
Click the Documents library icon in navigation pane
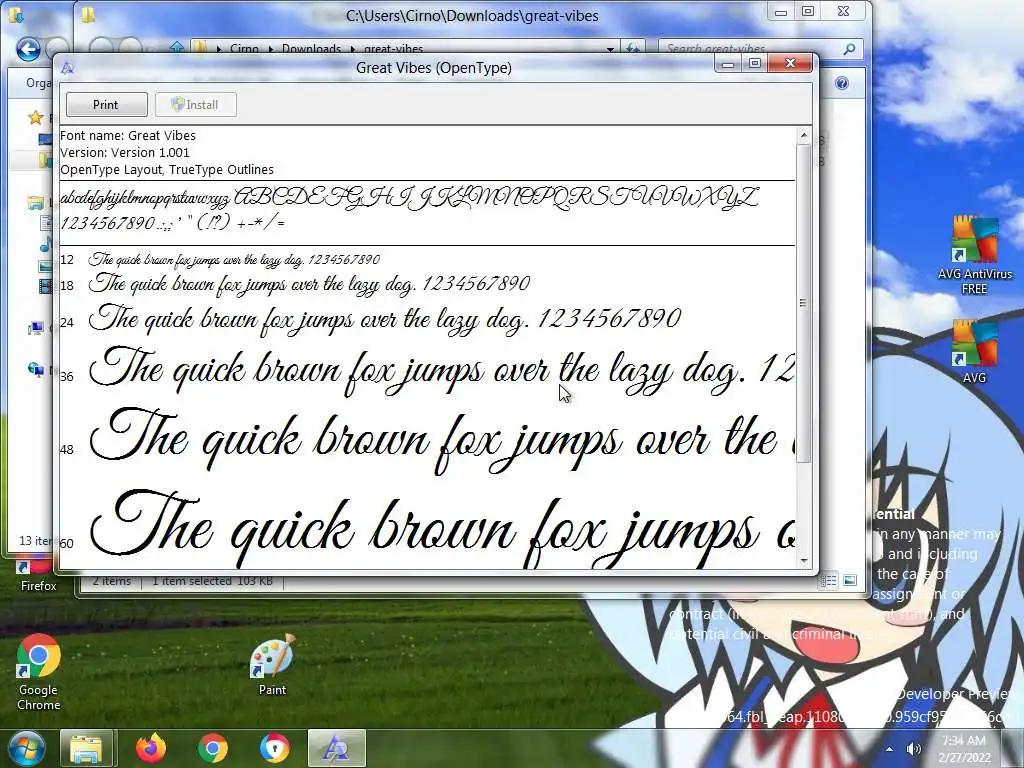(46, 223)
